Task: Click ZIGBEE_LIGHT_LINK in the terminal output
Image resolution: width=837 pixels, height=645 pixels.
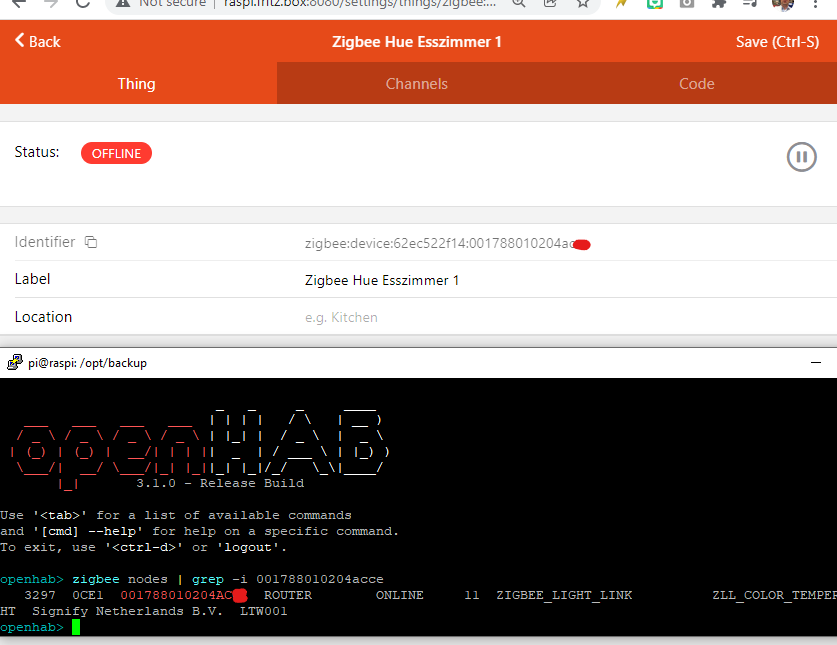Action: point(564,595)
